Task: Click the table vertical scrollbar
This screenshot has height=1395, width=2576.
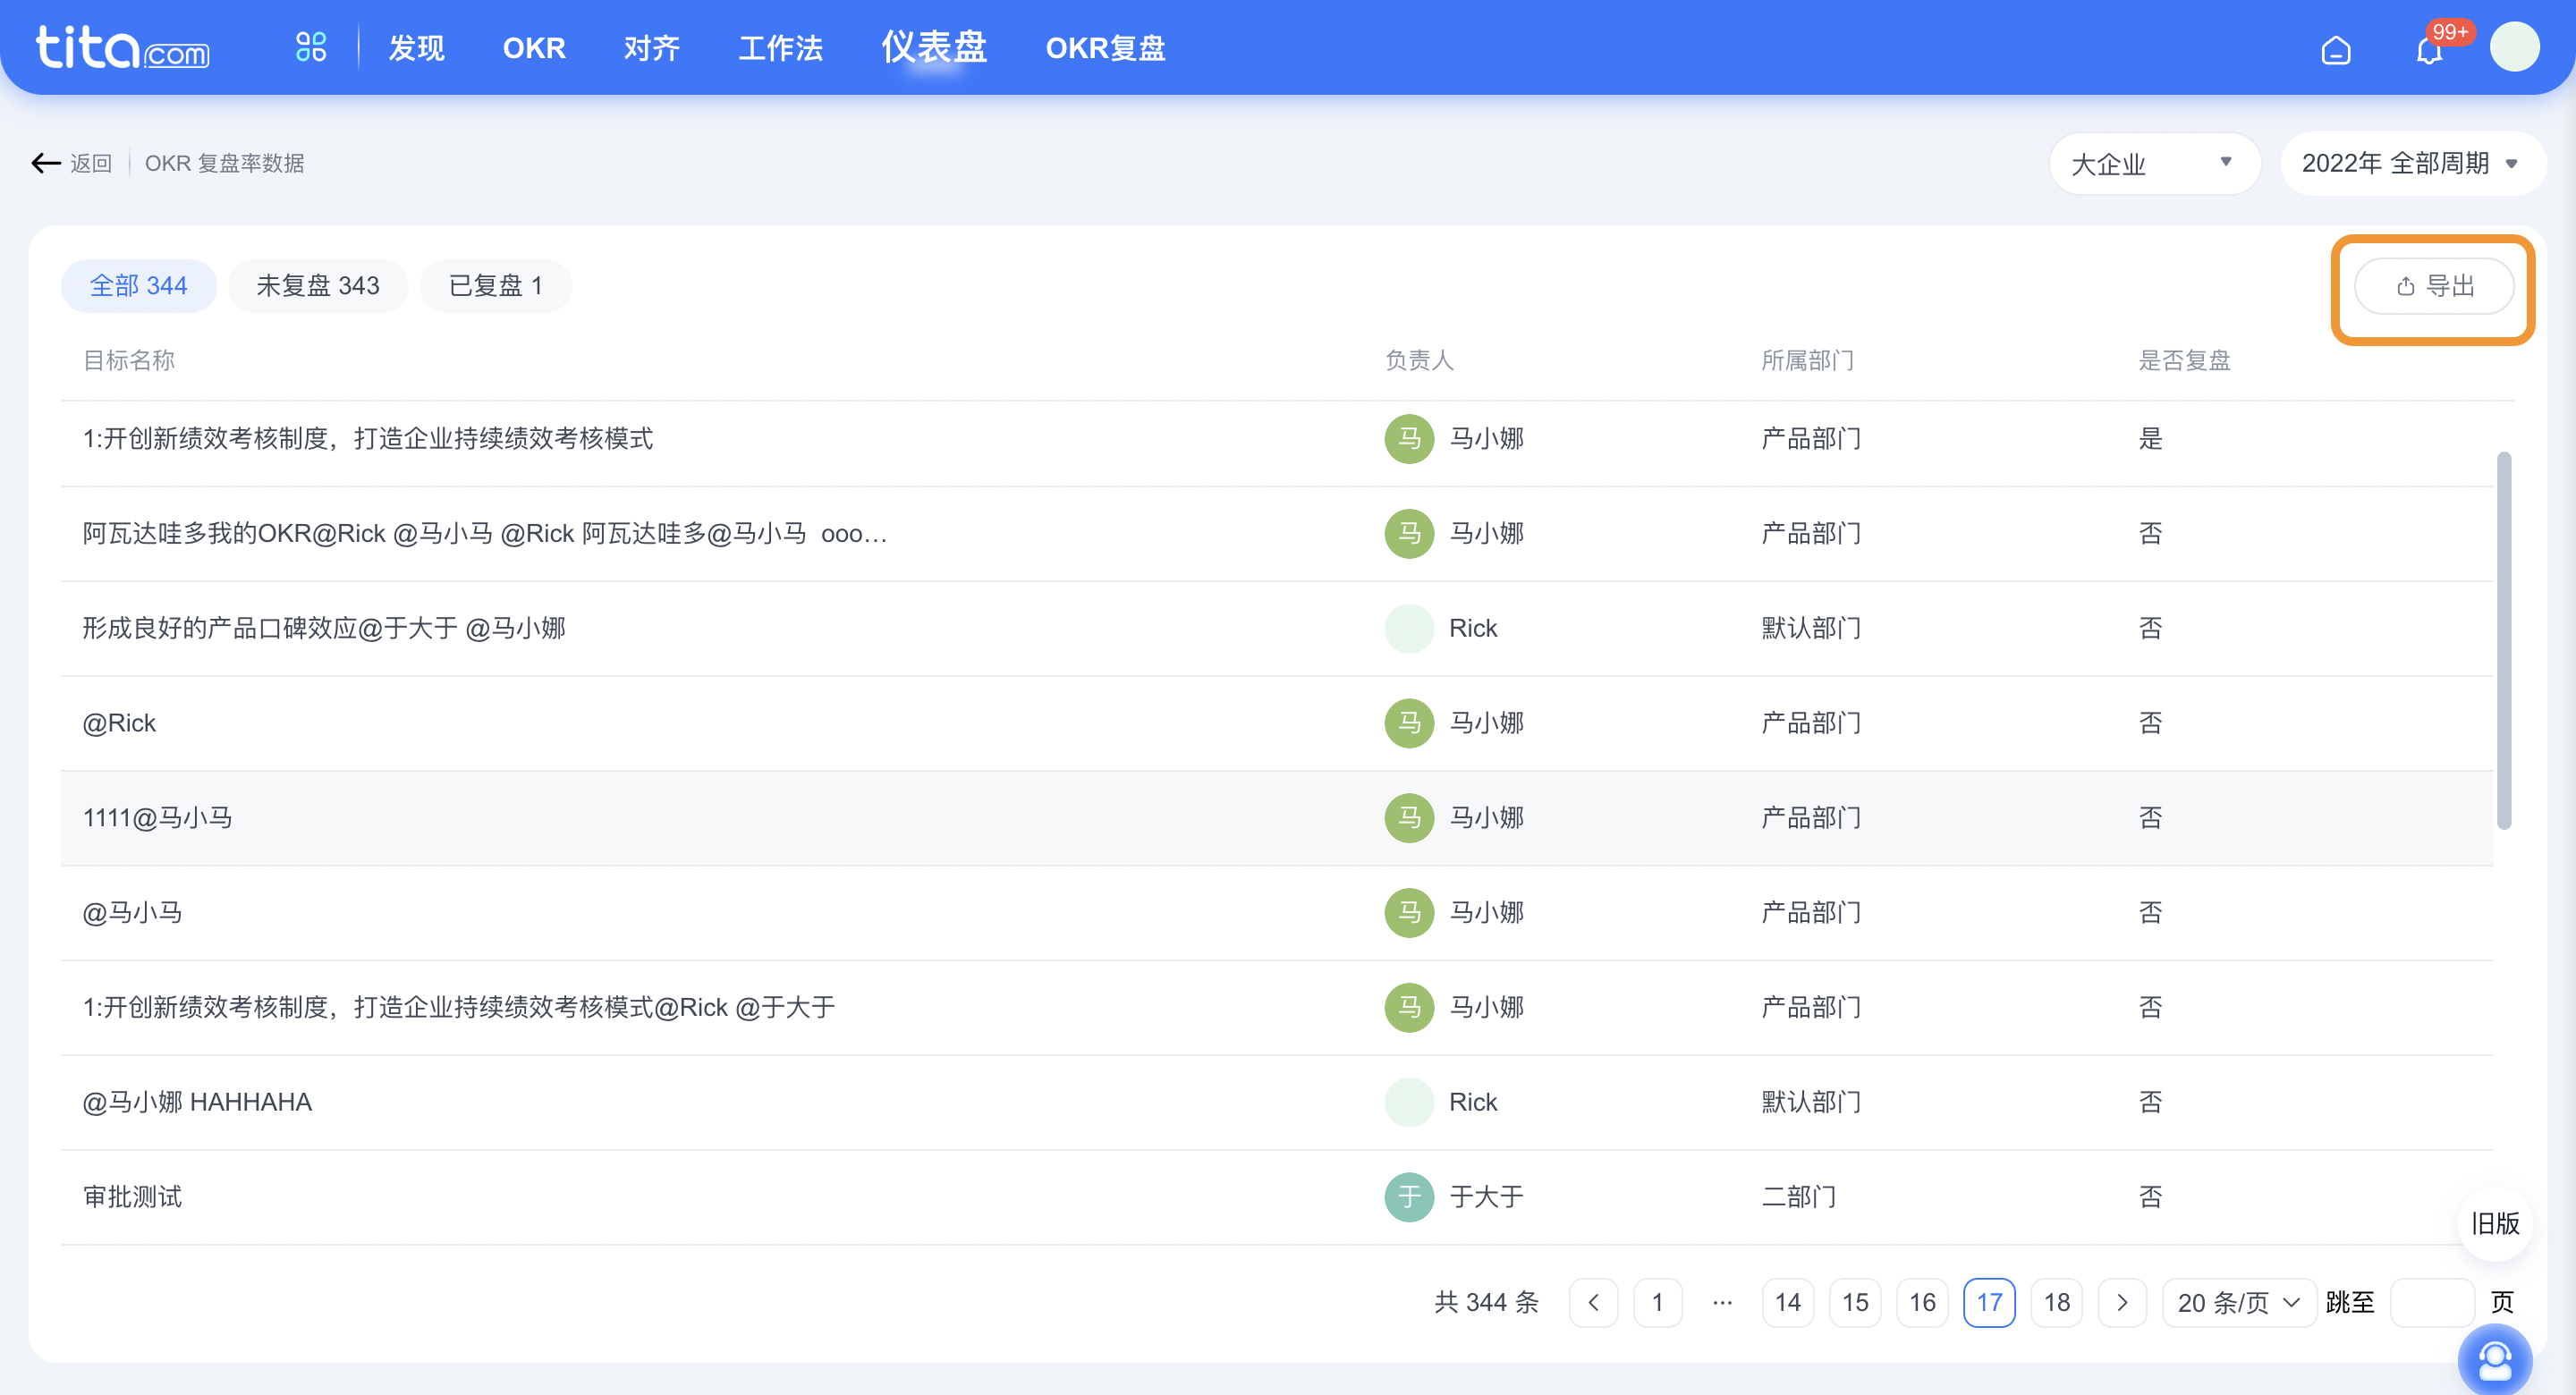Action: [x=2504, y=640]
